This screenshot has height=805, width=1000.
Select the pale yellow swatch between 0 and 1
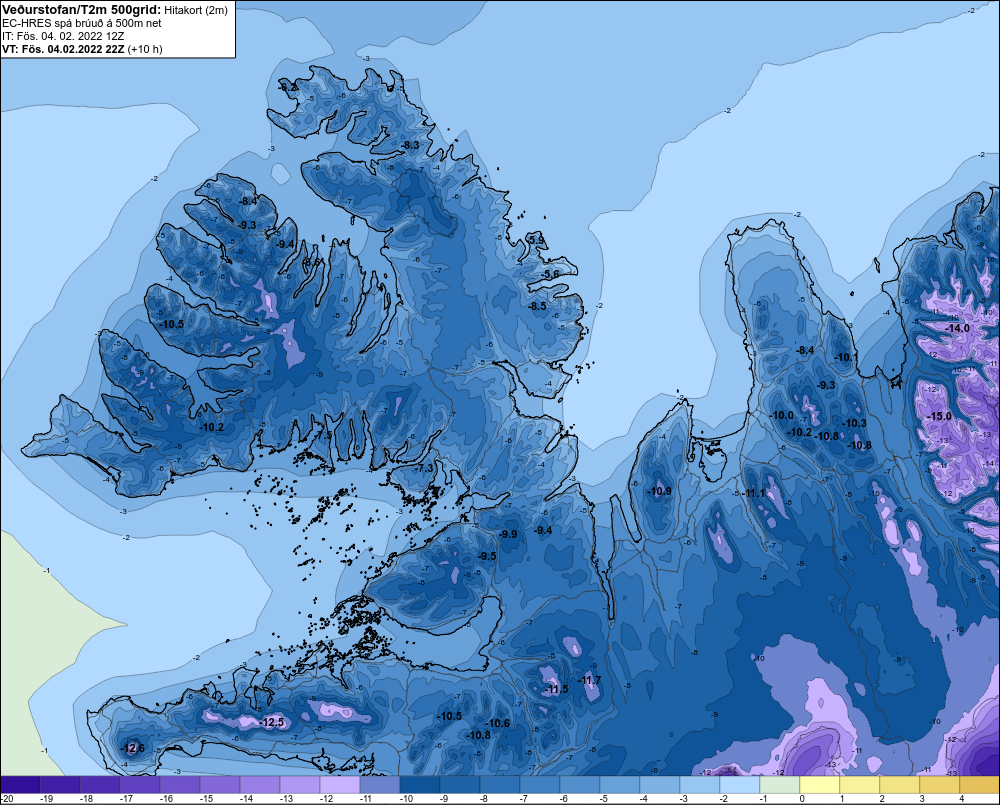tap(820, 785)
